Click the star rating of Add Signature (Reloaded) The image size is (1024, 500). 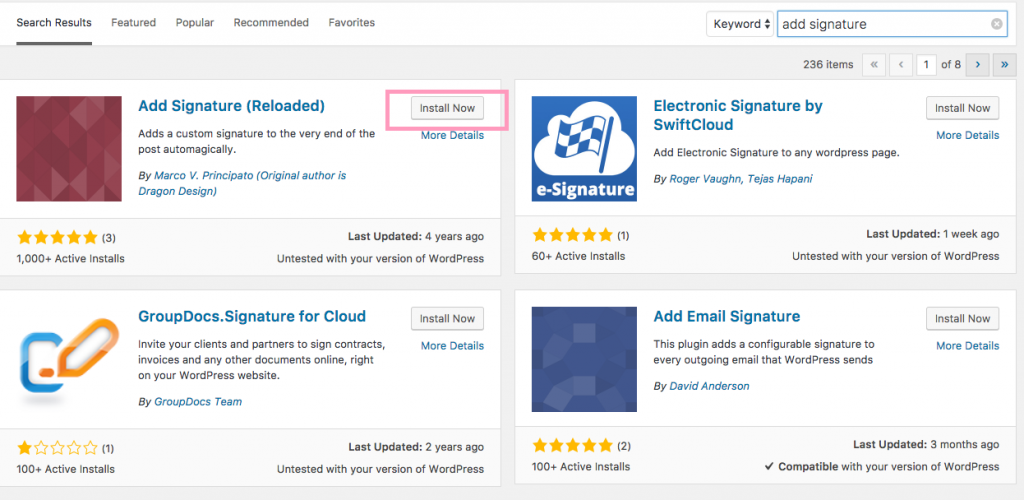tap(57, 237)
